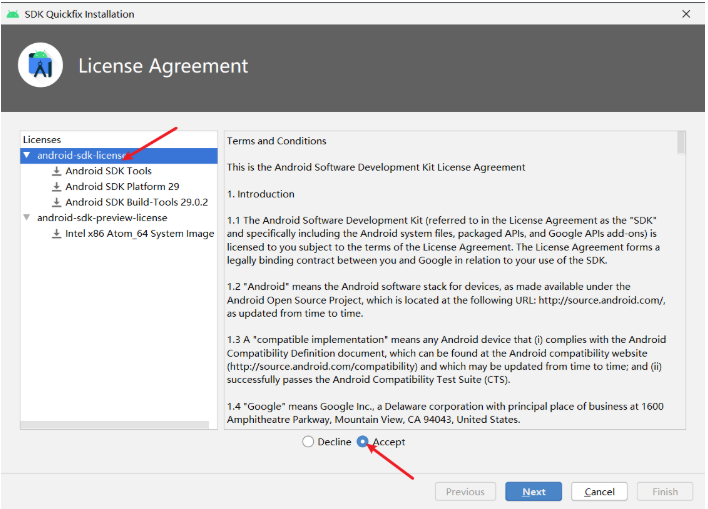Click the license text vertical scrollbar thumb
The width and height of the screenshot is (708, 509).
[681, 143]
